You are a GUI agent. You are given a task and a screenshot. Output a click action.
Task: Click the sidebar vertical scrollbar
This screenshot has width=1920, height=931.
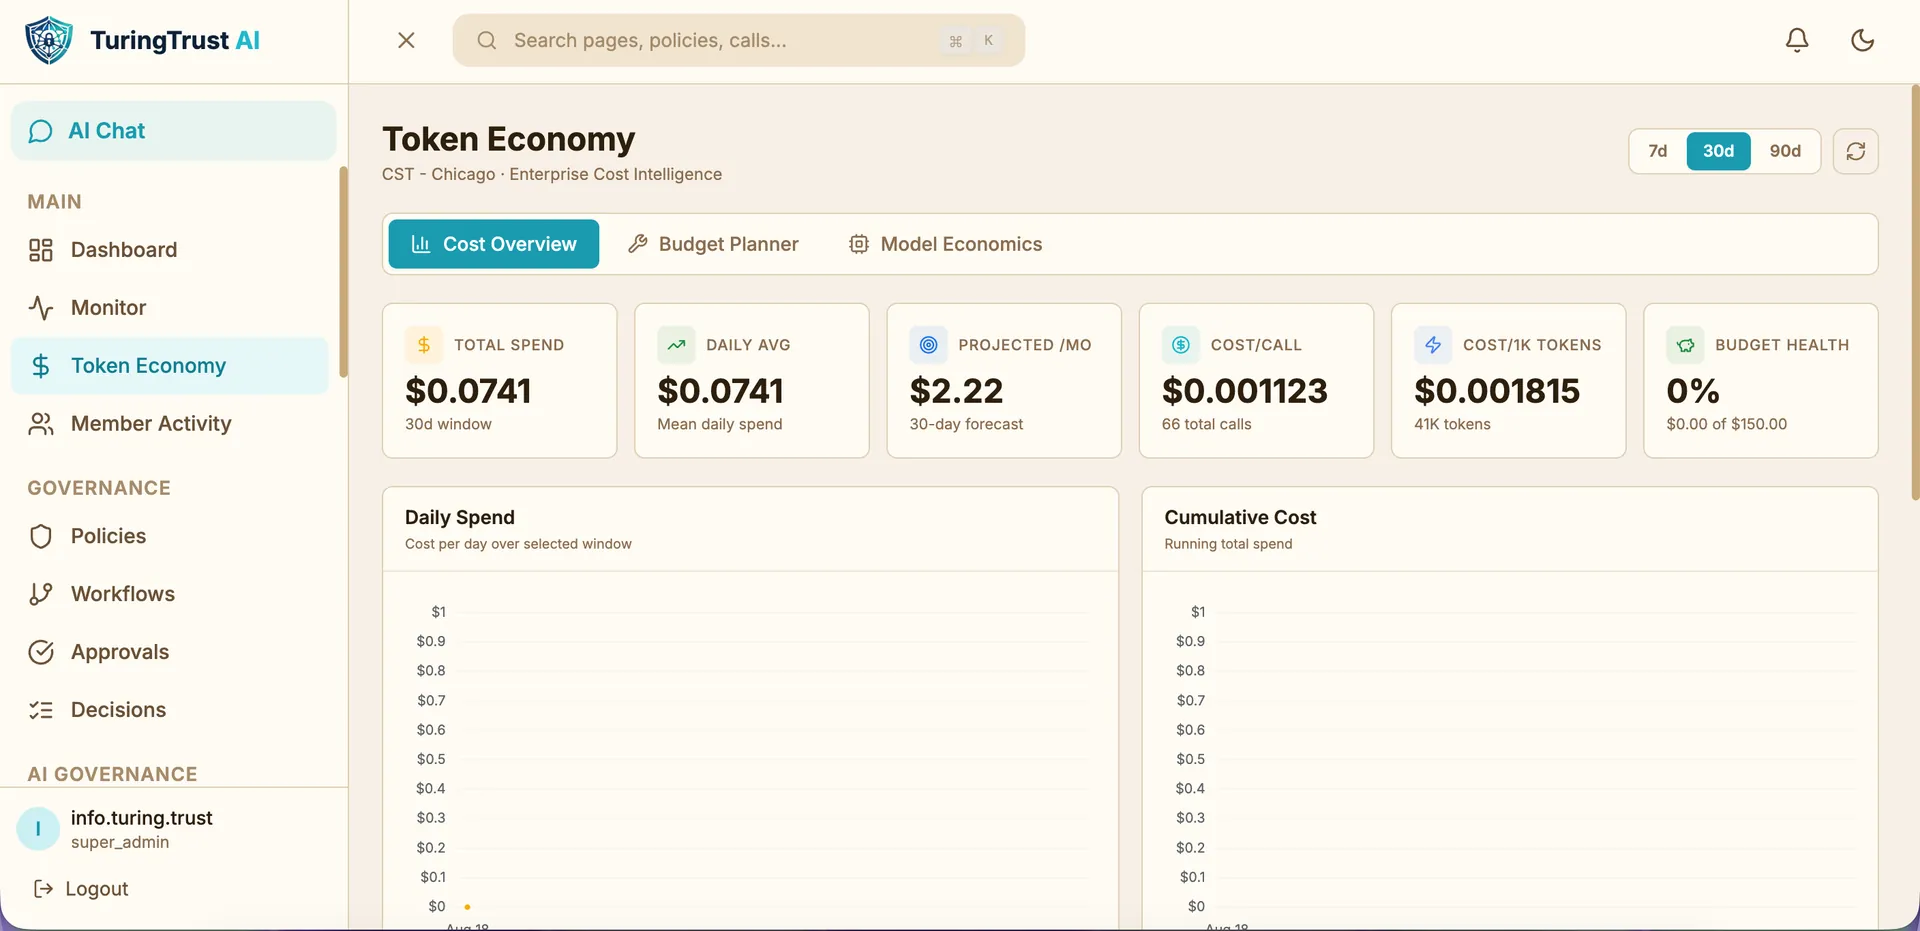[x=343, y=272]
